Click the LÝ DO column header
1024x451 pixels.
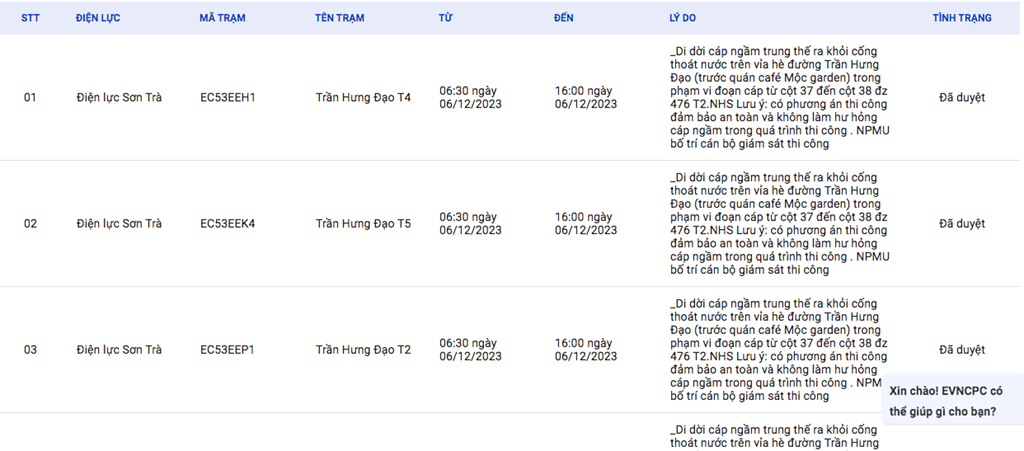684,19
